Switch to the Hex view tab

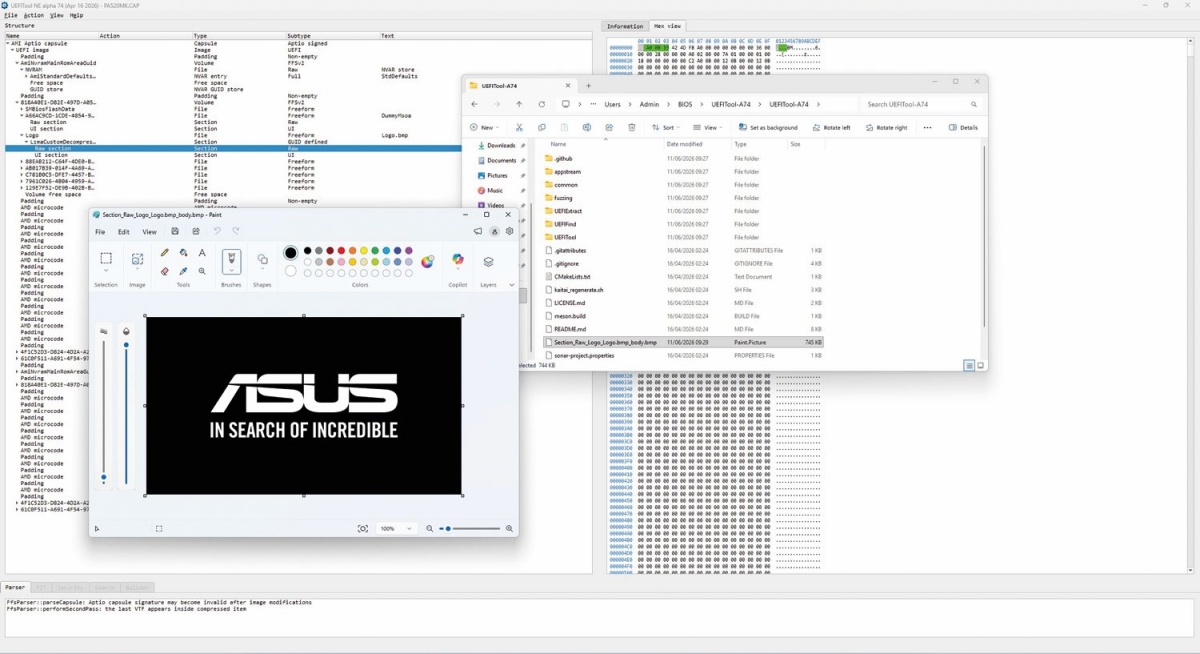coord(667,25)
